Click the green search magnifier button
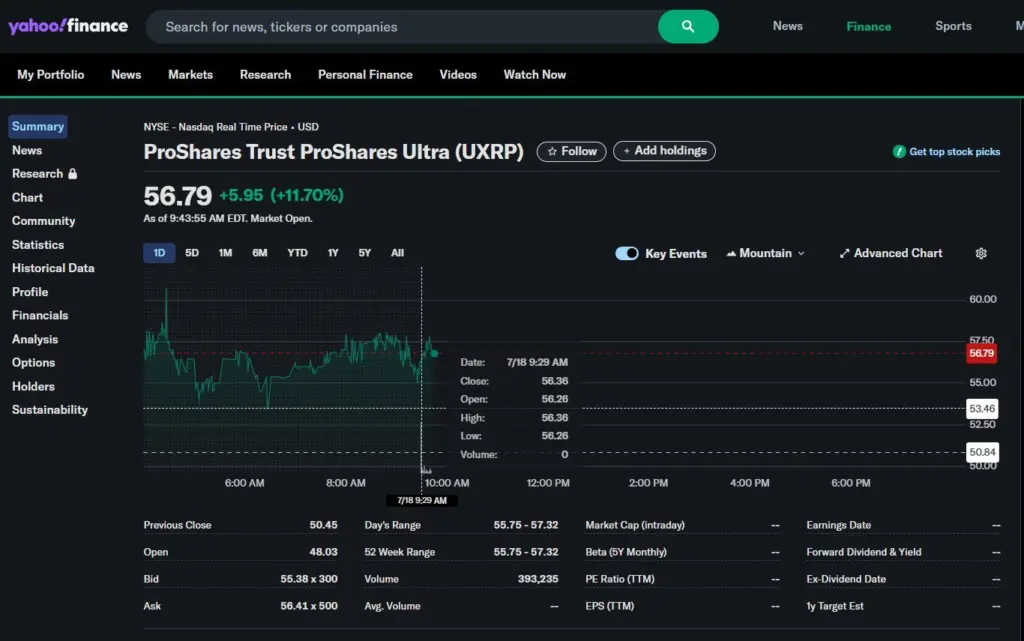 (688, 27)
